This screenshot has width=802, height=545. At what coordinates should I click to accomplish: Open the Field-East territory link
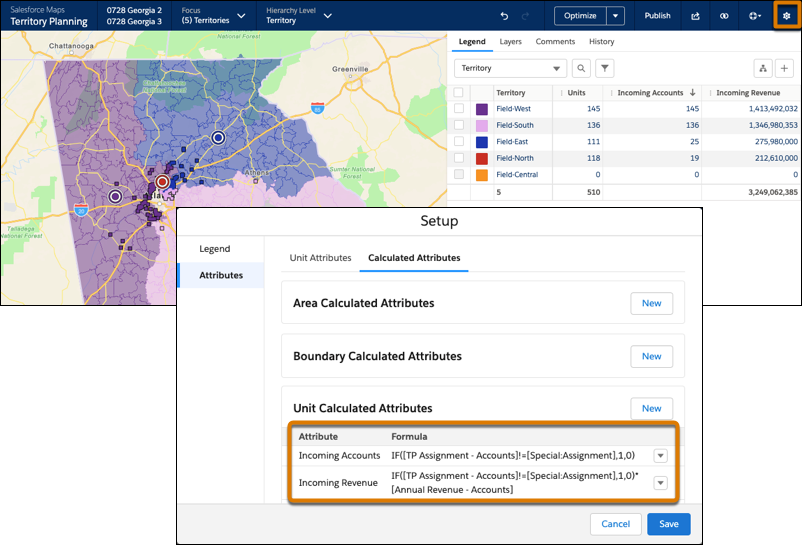click(x=511, y=141)
